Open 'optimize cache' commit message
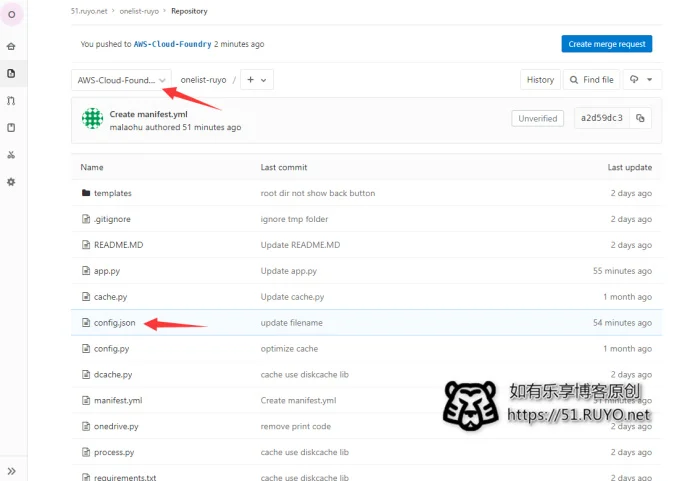Screen dimensions: 690x481 289,349
